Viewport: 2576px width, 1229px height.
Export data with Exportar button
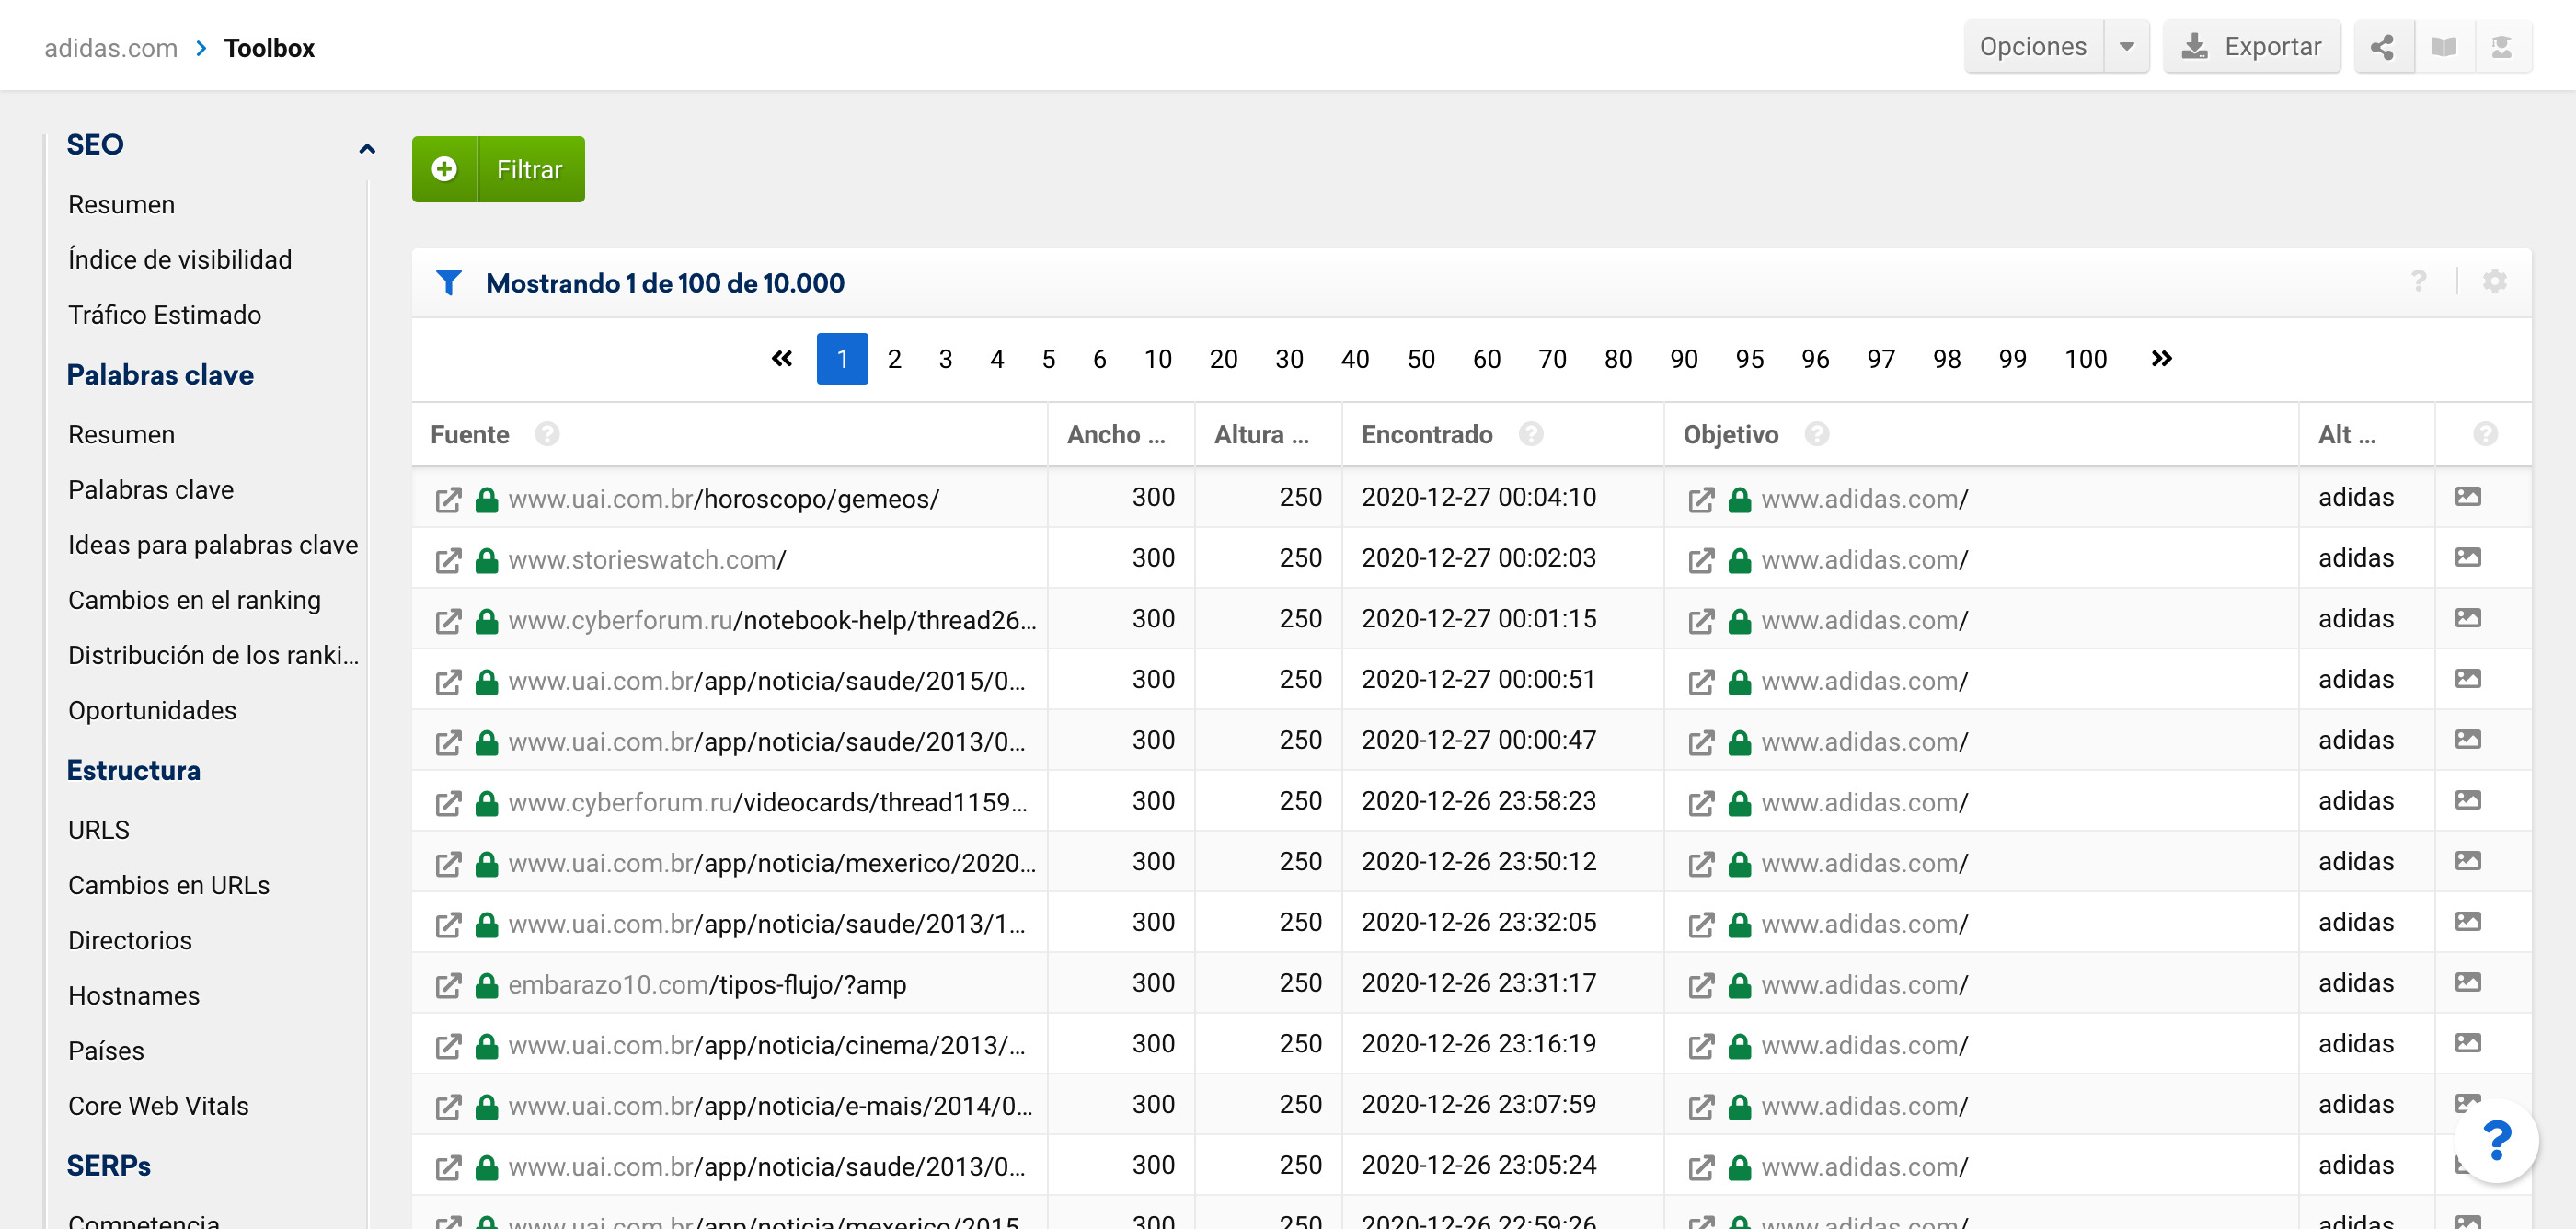2251,47
